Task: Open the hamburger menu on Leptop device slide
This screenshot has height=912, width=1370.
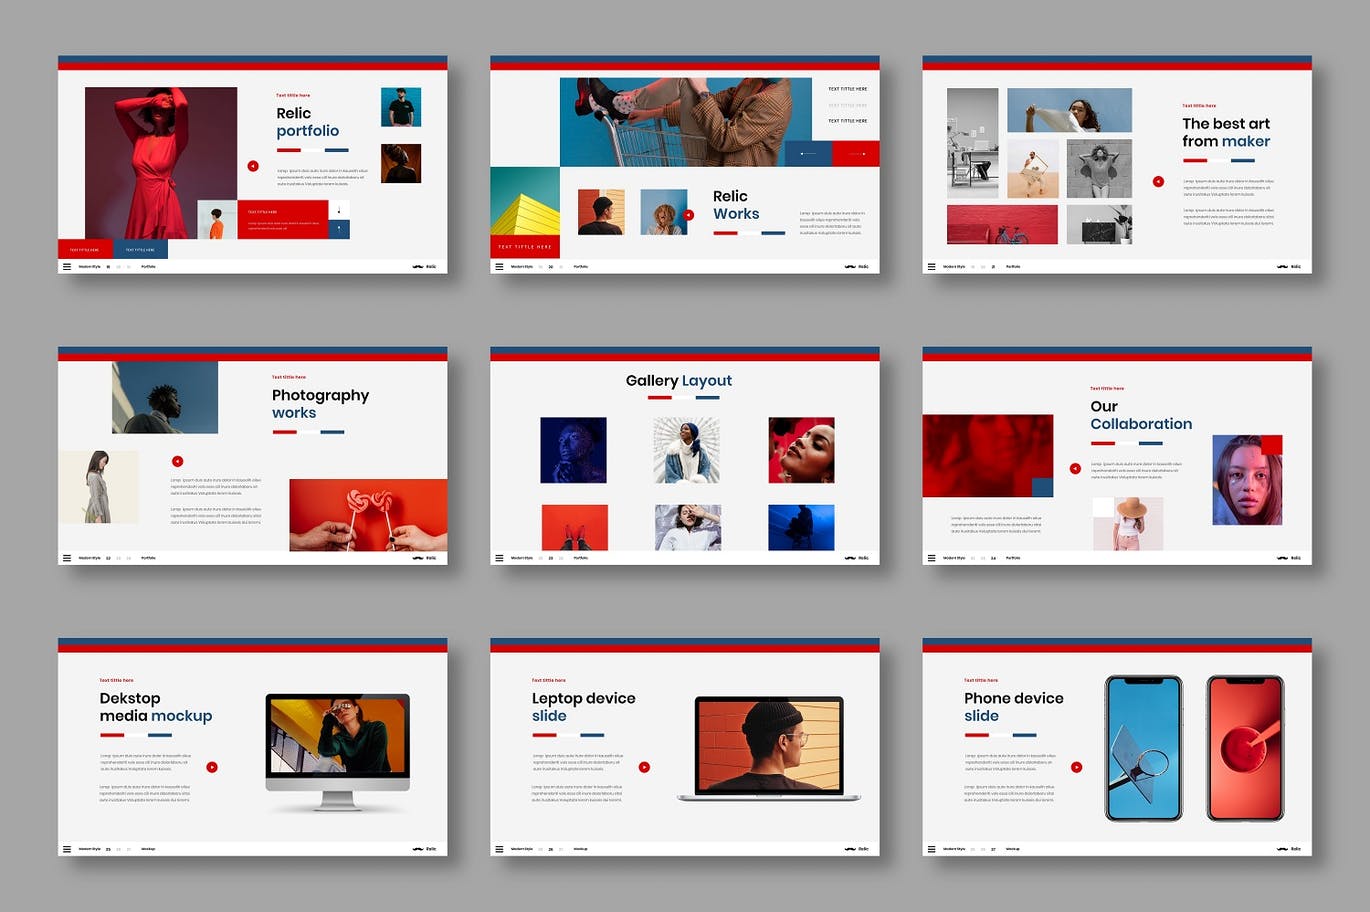Action: tap(499, 849)
